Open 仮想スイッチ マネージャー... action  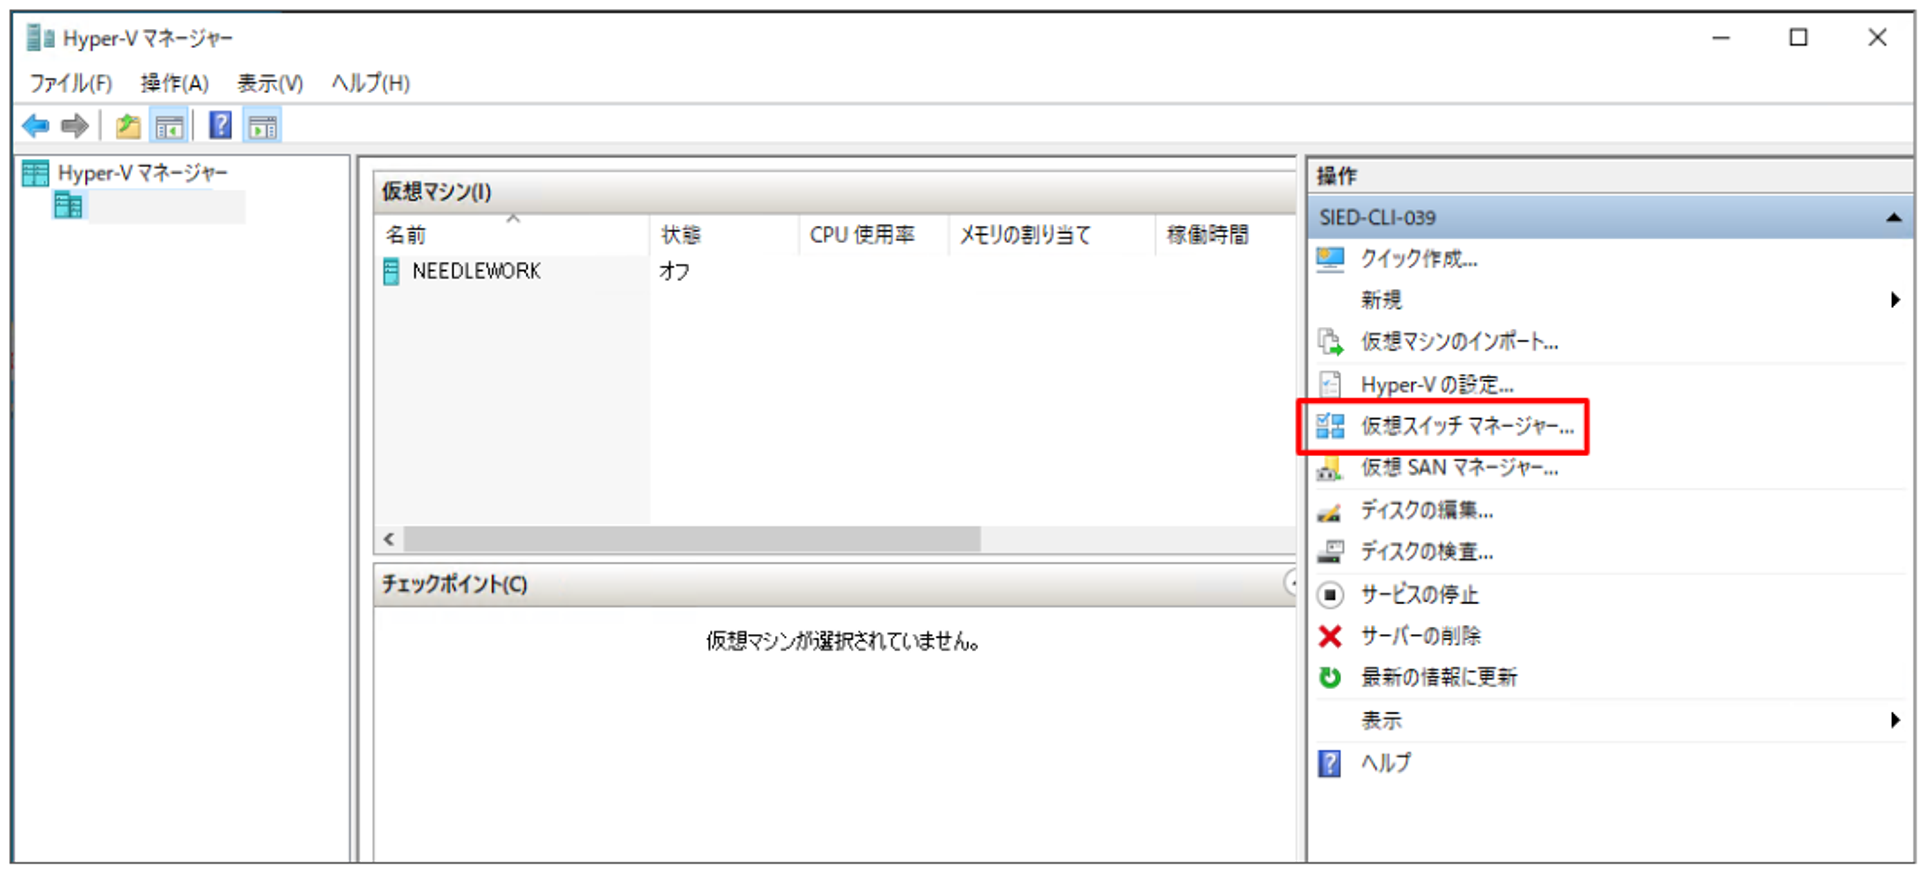click(x=1467, y=426)
